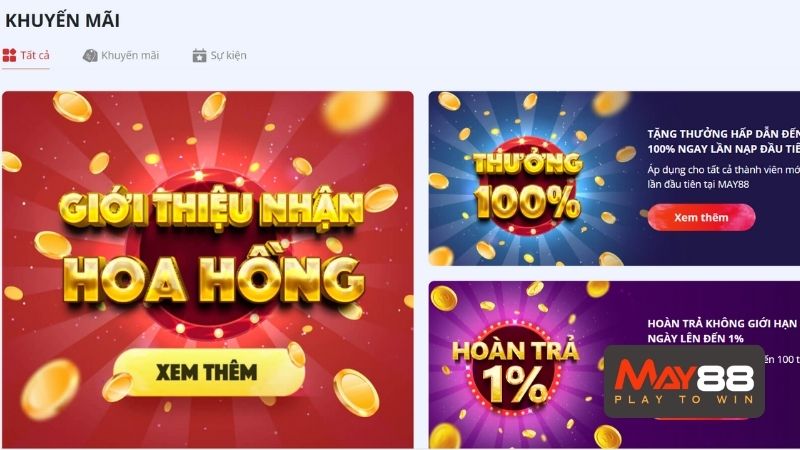Click the KHUYẾN MÃI page title
Screen dimensions: 800x450
pyautogui.click(x=62, y=21)
